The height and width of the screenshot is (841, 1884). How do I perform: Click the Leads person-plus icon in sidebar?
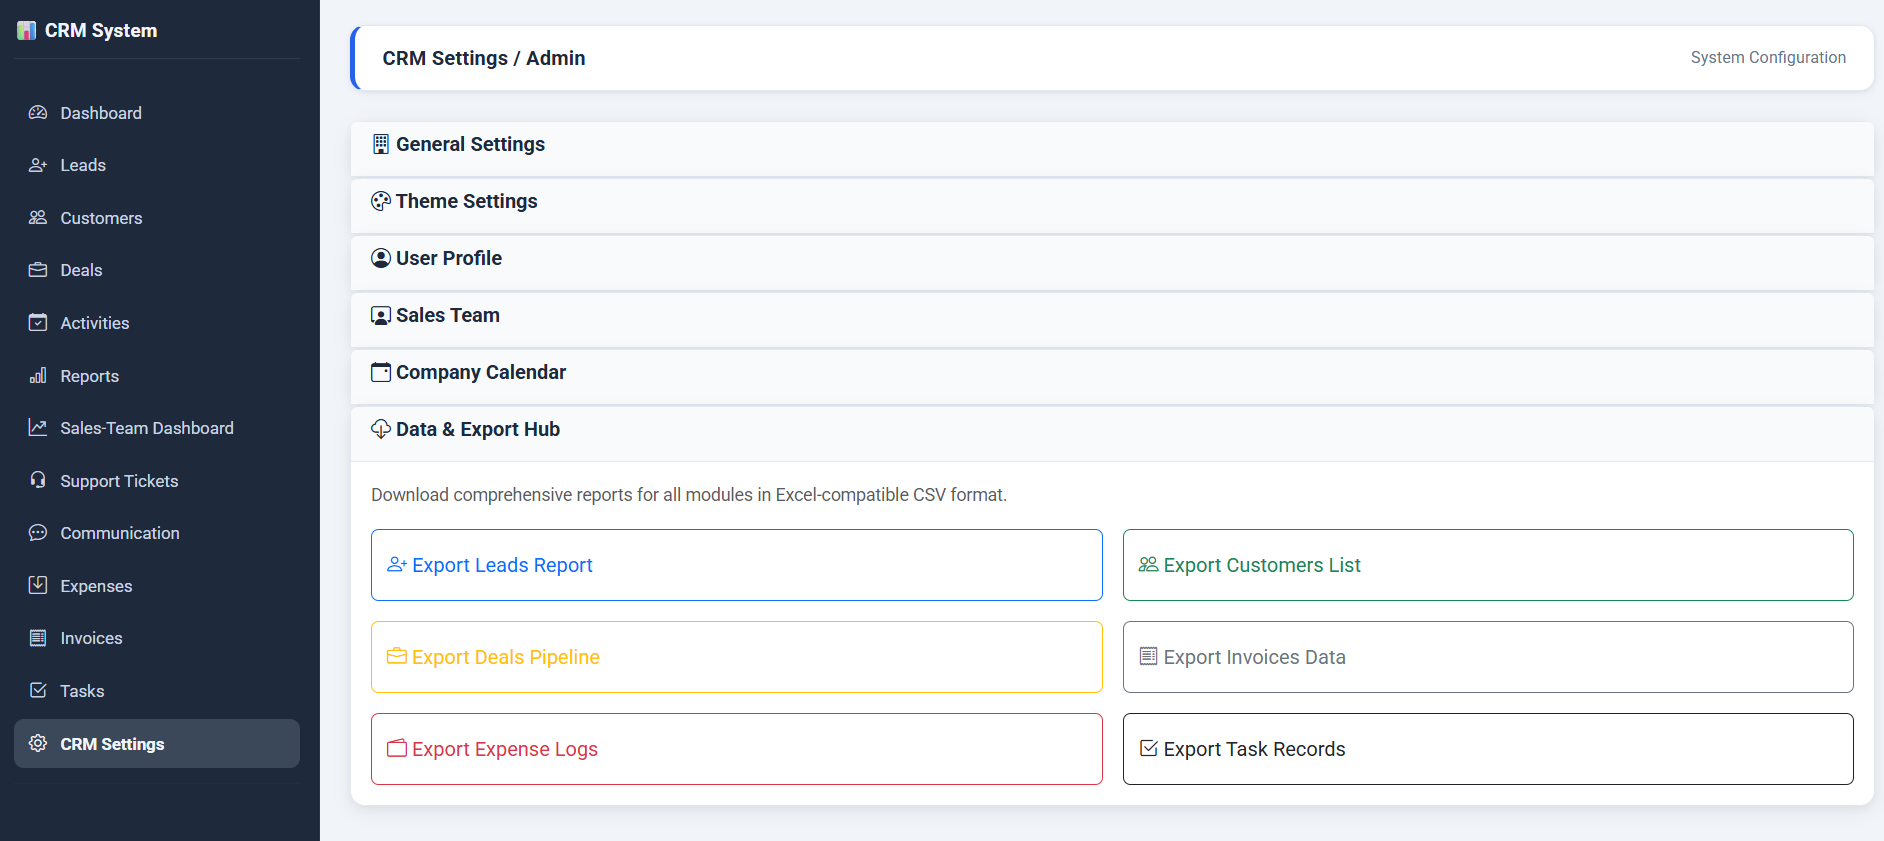(x=38, y=165)
